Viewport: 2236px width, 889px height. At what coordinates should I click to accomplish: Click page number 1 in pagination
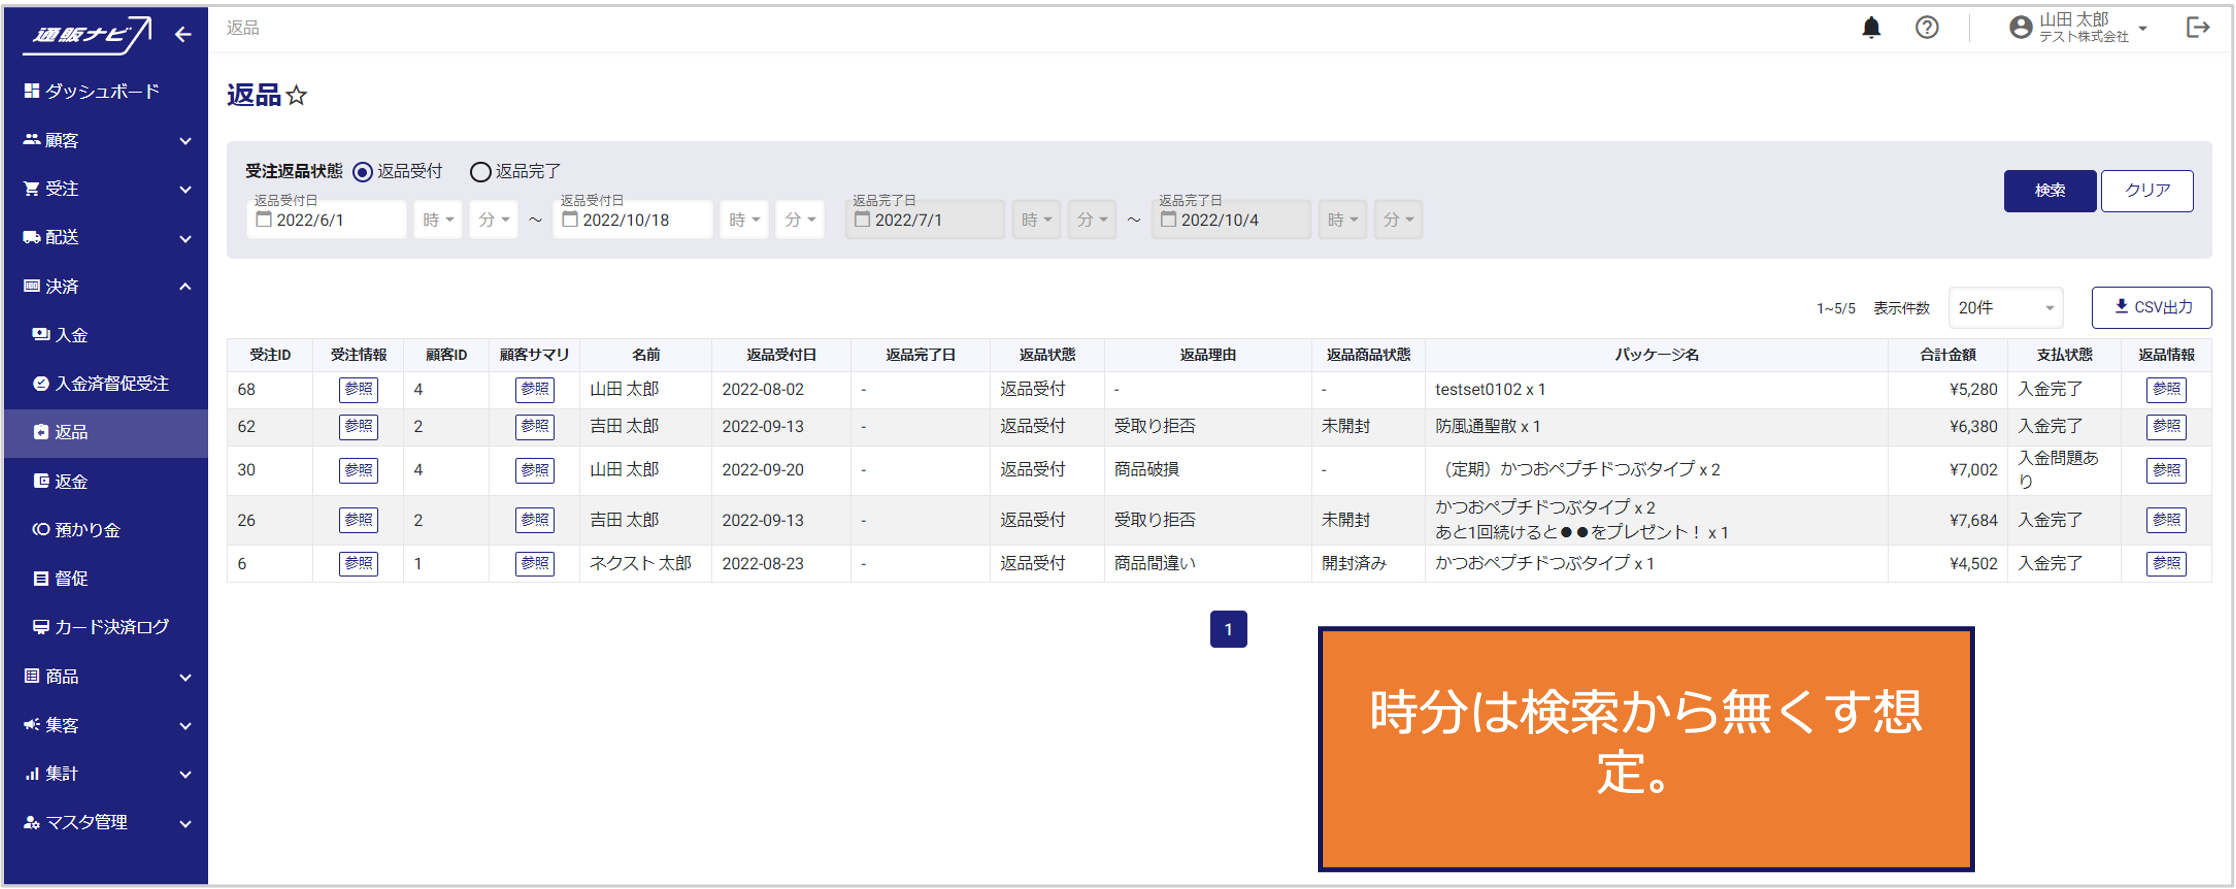(x=1228, y=629)
